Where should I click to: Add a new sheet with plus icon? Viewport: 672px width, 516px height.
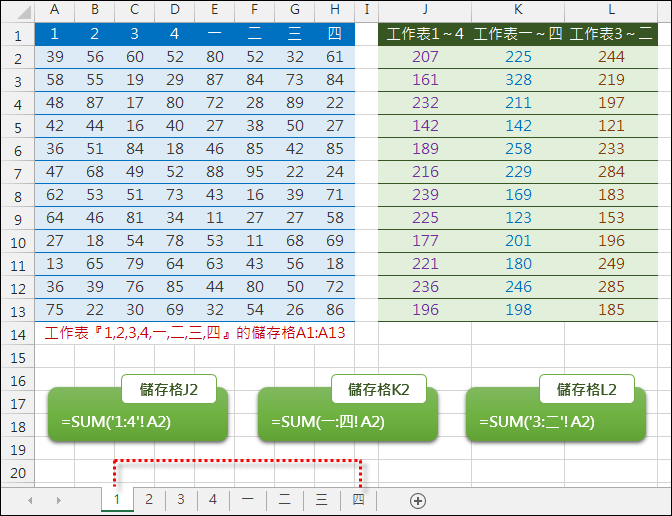[x=417, y=501]
